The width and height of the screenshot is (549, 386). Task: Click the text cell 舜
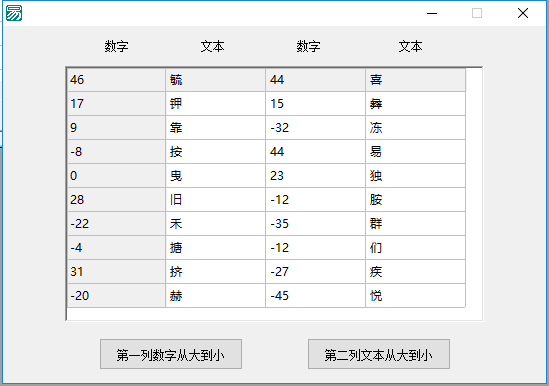pos(416,104)
